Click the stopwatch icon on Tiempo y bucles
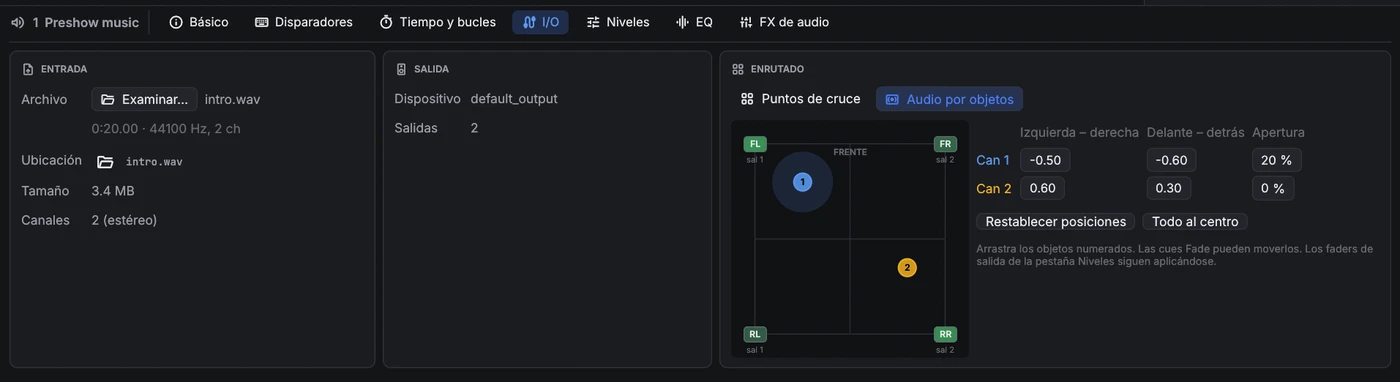Screen dimensions: 1400x382 [386, 22]
